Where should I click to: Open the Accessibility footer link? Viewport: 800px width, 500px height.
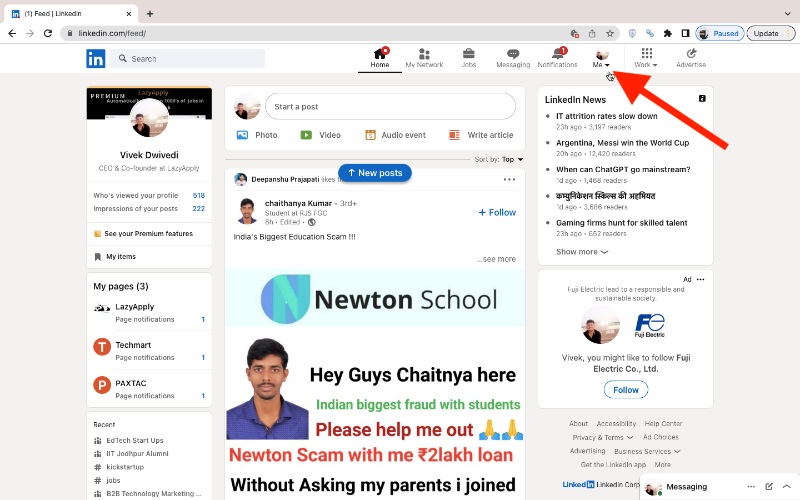point(616,423)
